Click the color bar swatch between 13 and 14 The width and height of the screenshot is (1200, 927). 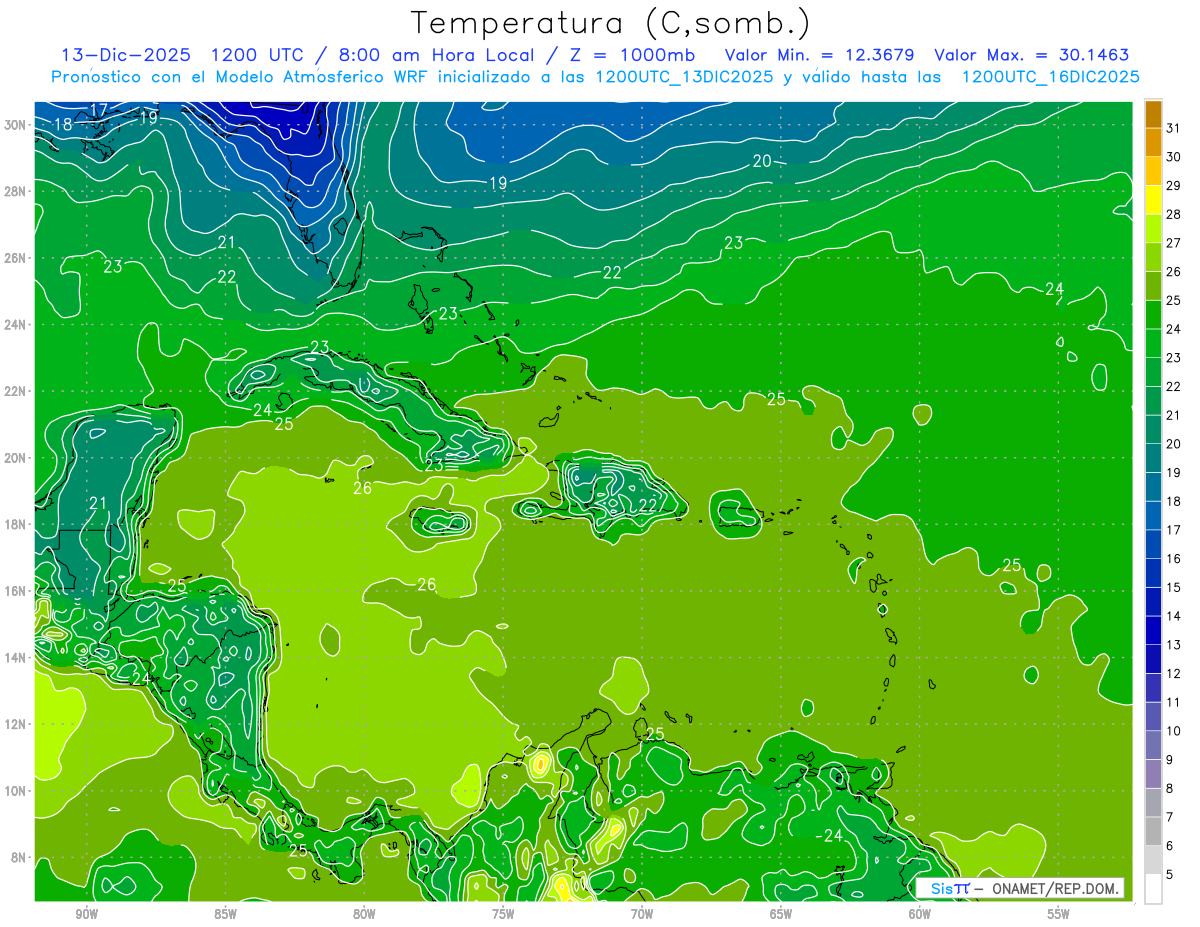[1154, 631]
